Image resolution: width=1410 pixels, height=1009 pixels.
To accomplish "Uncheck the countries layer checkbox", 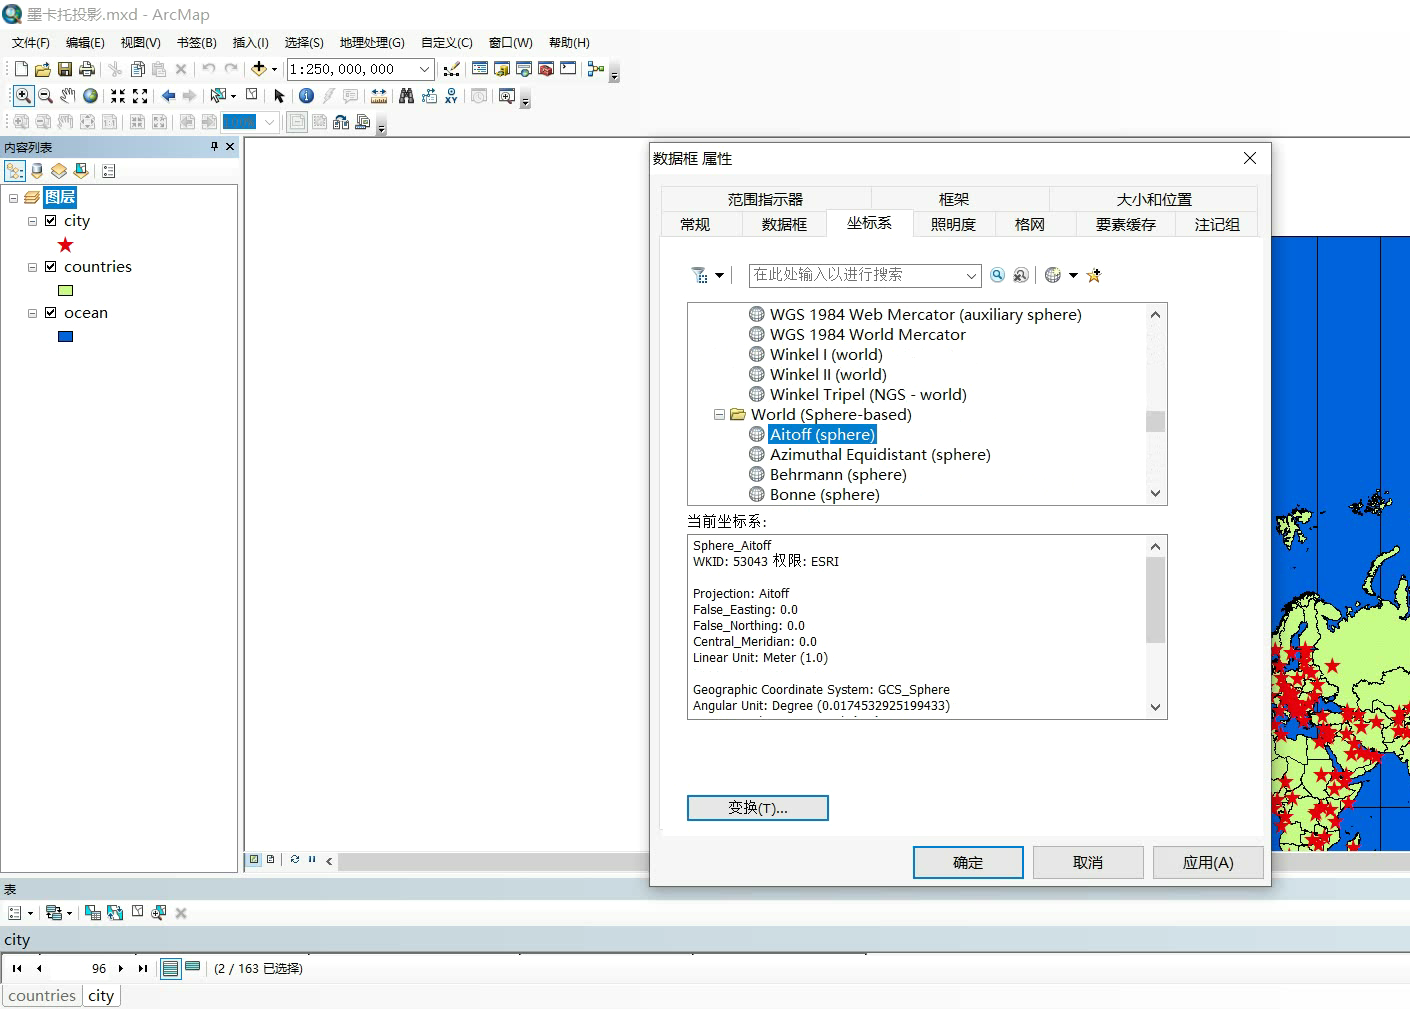I will pos(51,267).
